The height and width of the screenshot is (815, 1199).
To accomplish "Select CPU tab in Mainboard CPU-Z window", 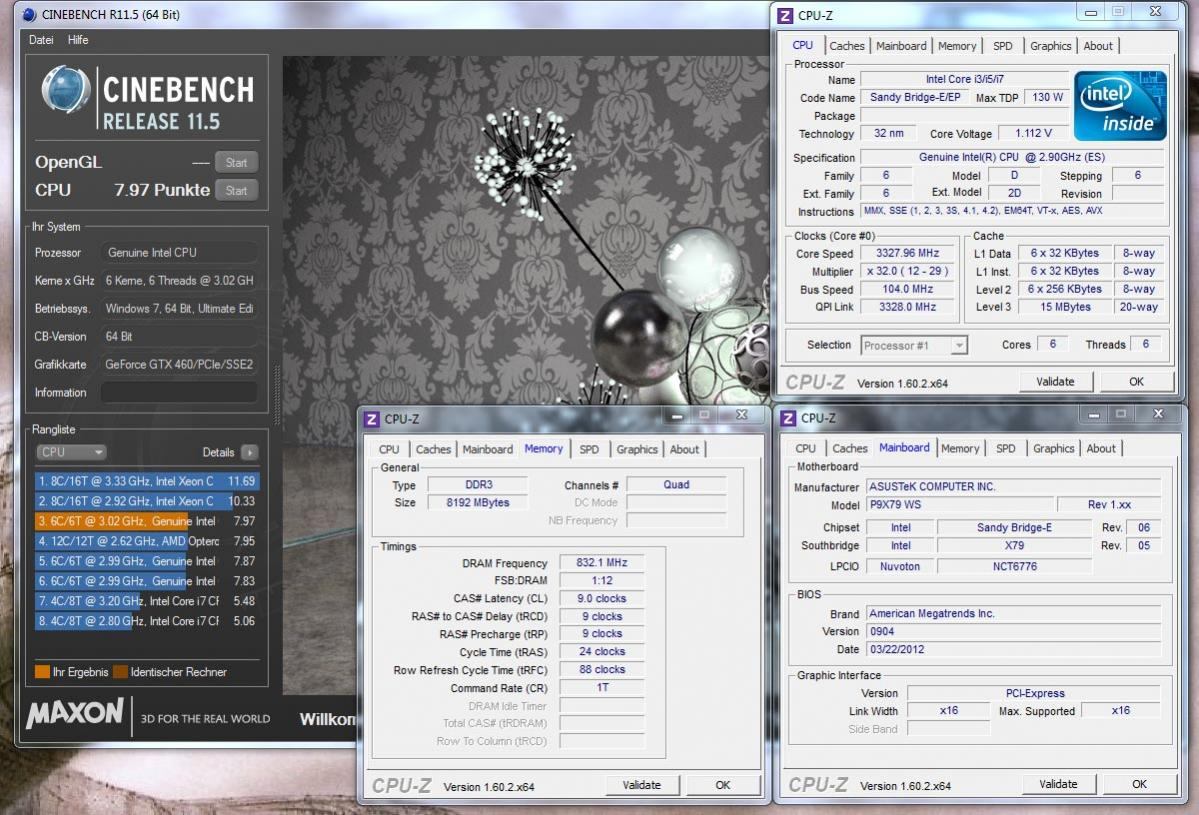I will click(805, 449).
